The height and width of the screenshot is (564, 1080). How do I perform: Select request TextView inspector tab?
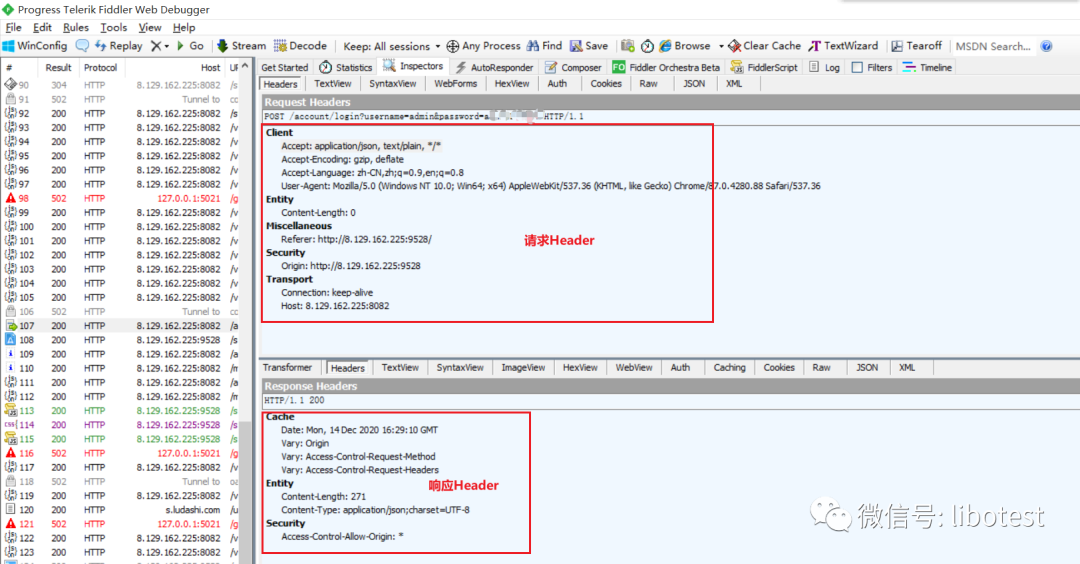[x=333, y=84]
